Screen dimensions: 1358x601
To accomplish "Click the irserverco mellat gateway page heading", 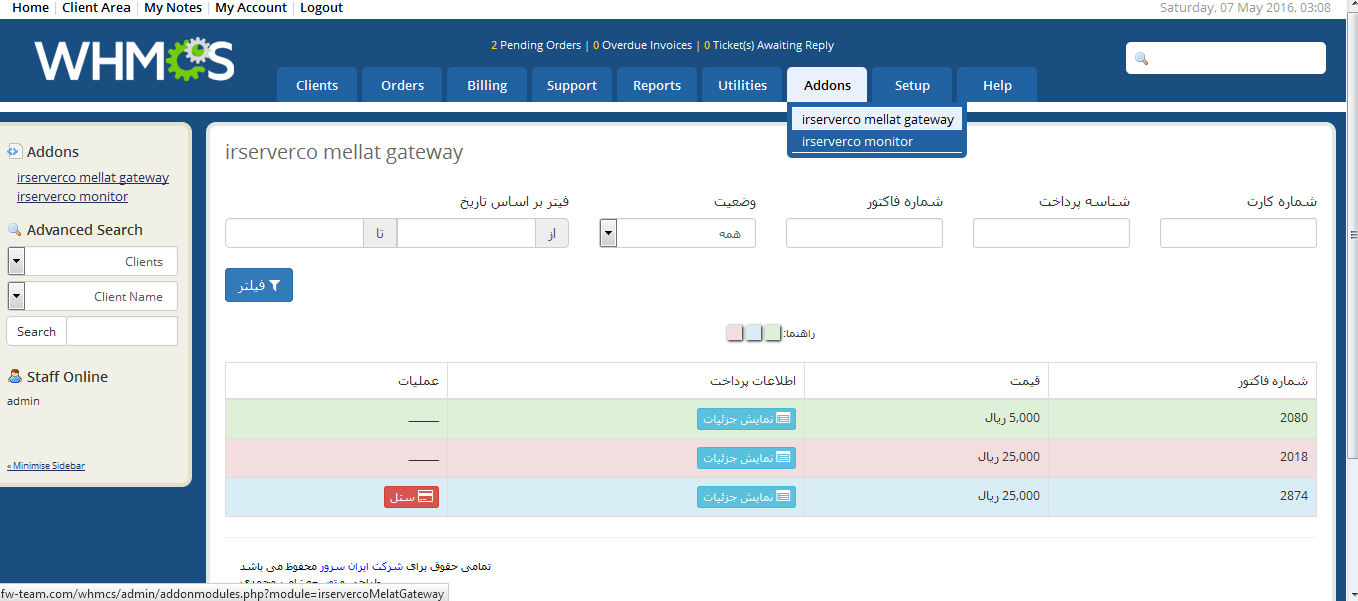I will [x=344, y=152].
